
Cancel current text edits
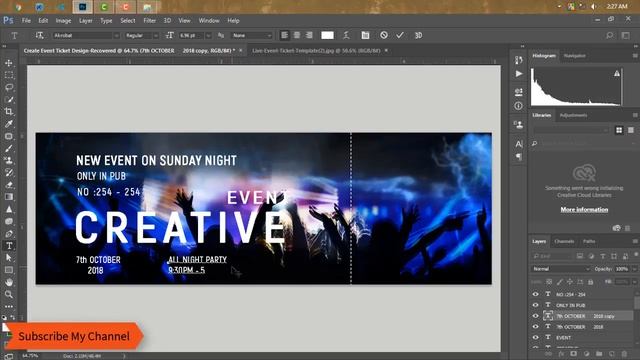384,36
